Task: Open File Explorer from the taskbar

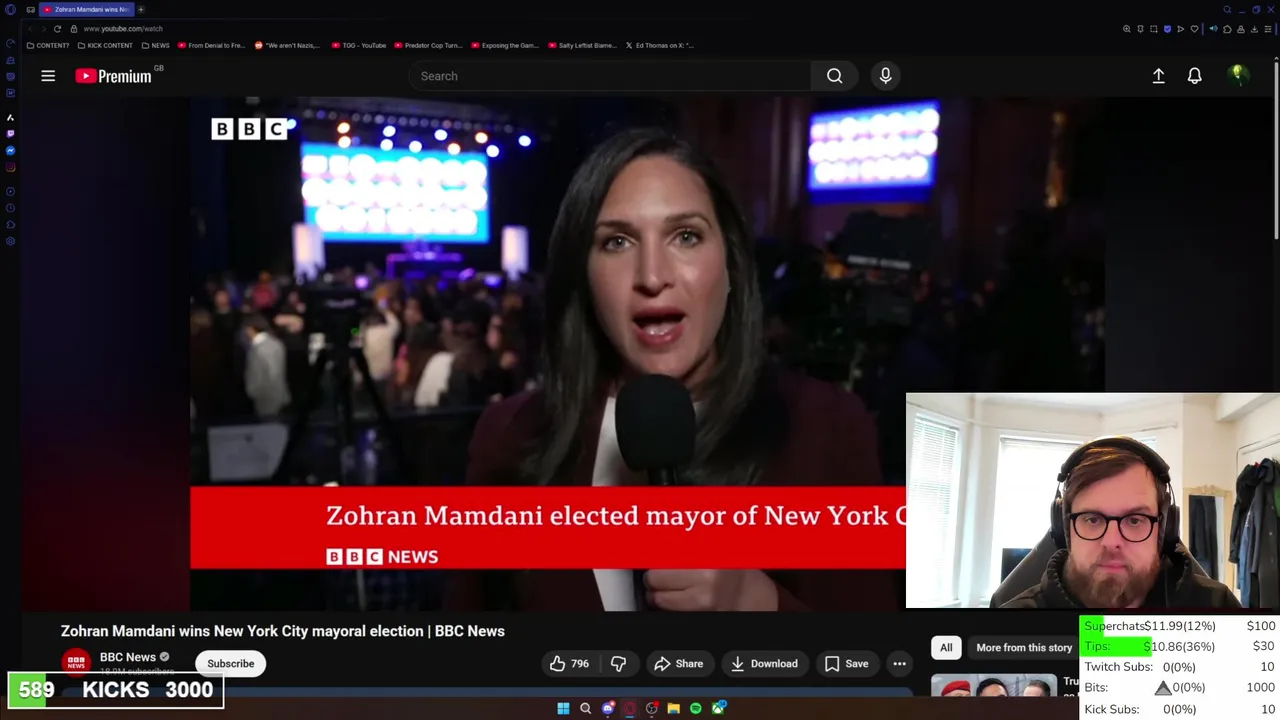Action: [673, 709]
